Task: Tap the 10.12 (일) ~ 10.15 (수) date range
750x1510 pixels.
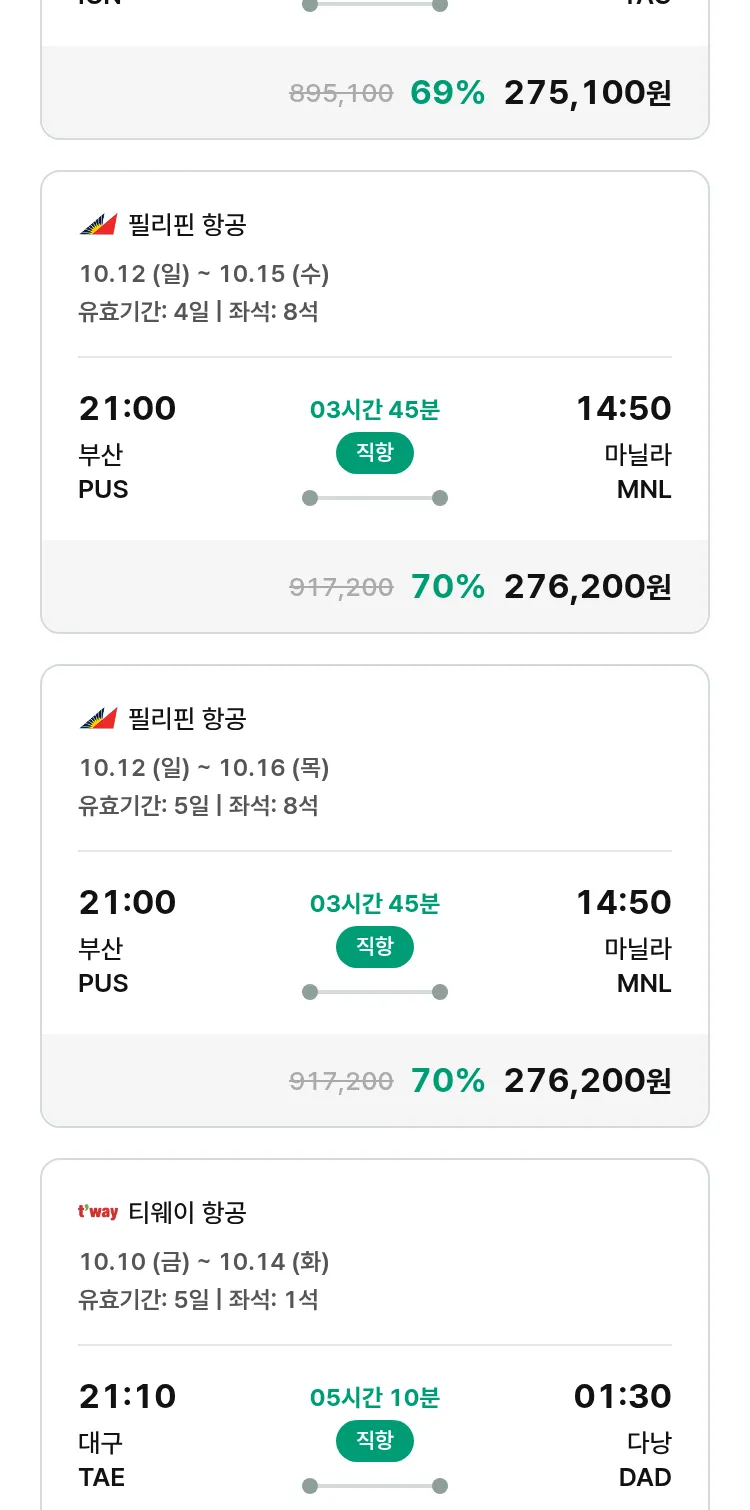Action: [x=204, y=274]
